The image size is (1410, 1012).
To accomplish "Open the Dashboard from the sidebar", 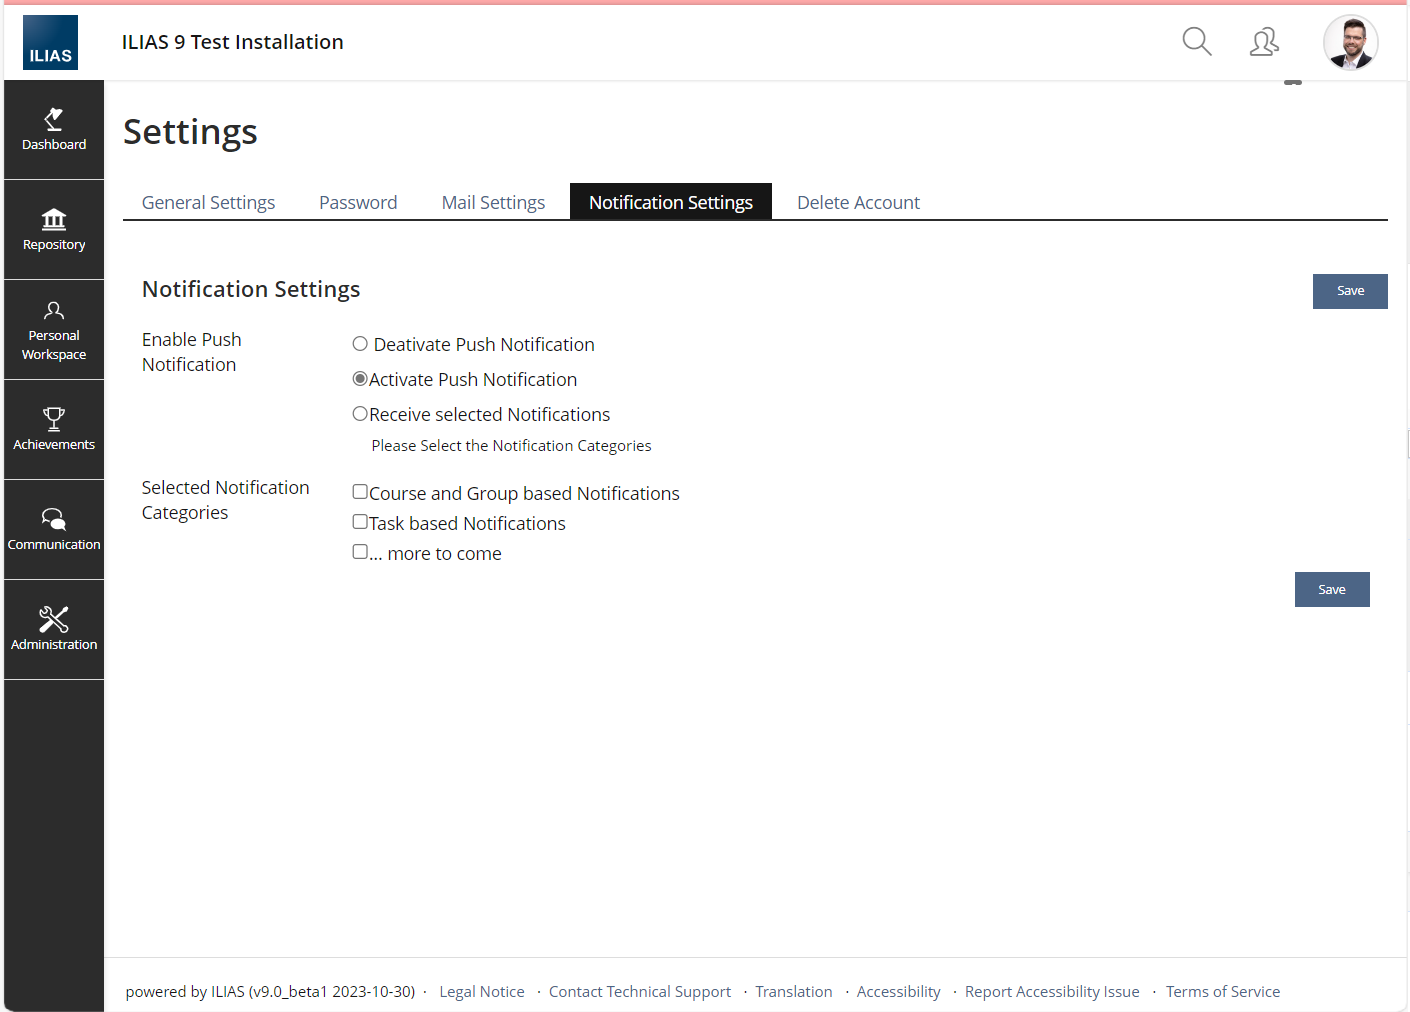I will (x=54, y=130).
